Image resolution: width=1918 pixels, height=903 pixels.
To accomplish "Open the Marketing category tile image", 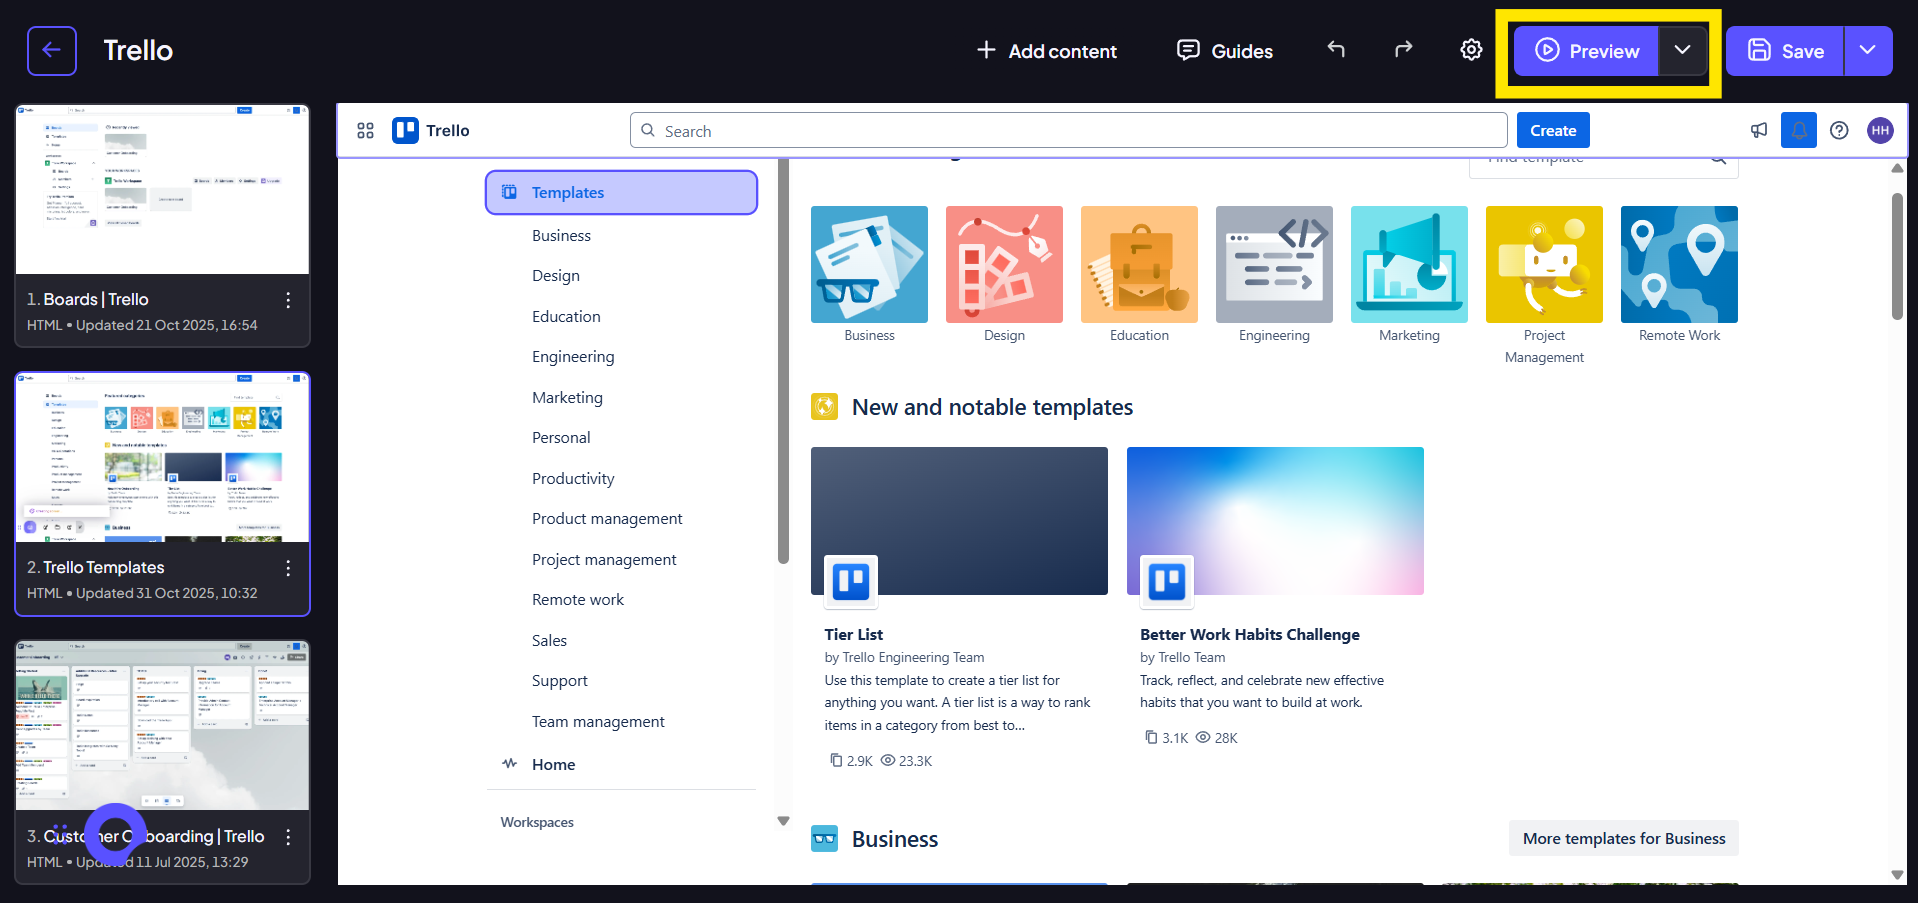I will pyautogui.click(x=1409, y=264).
